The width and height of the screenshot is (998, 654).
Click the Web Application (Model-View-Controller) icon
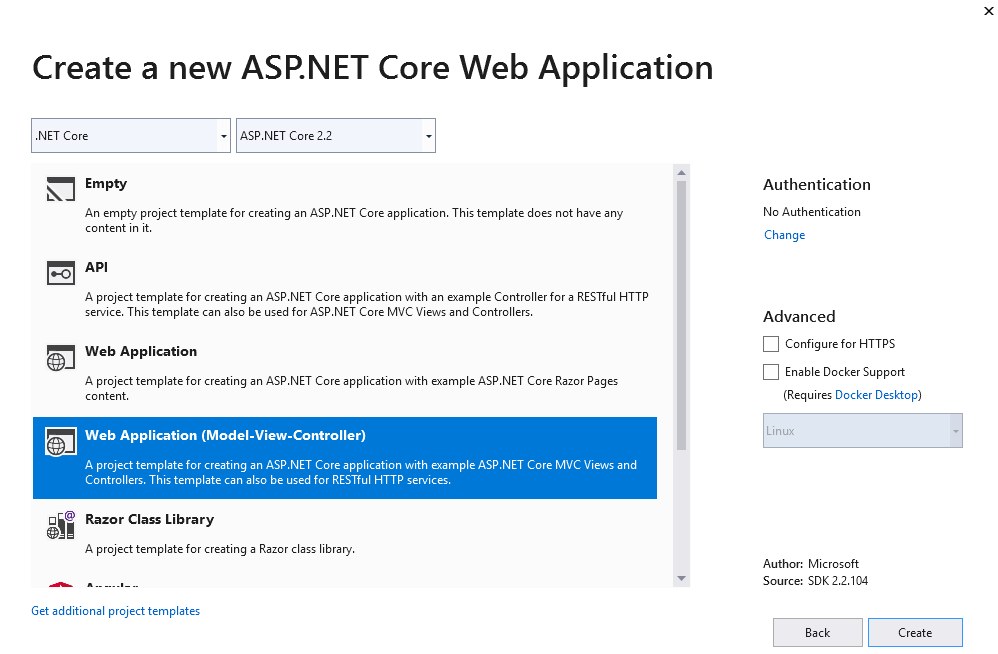click(59, 441)
